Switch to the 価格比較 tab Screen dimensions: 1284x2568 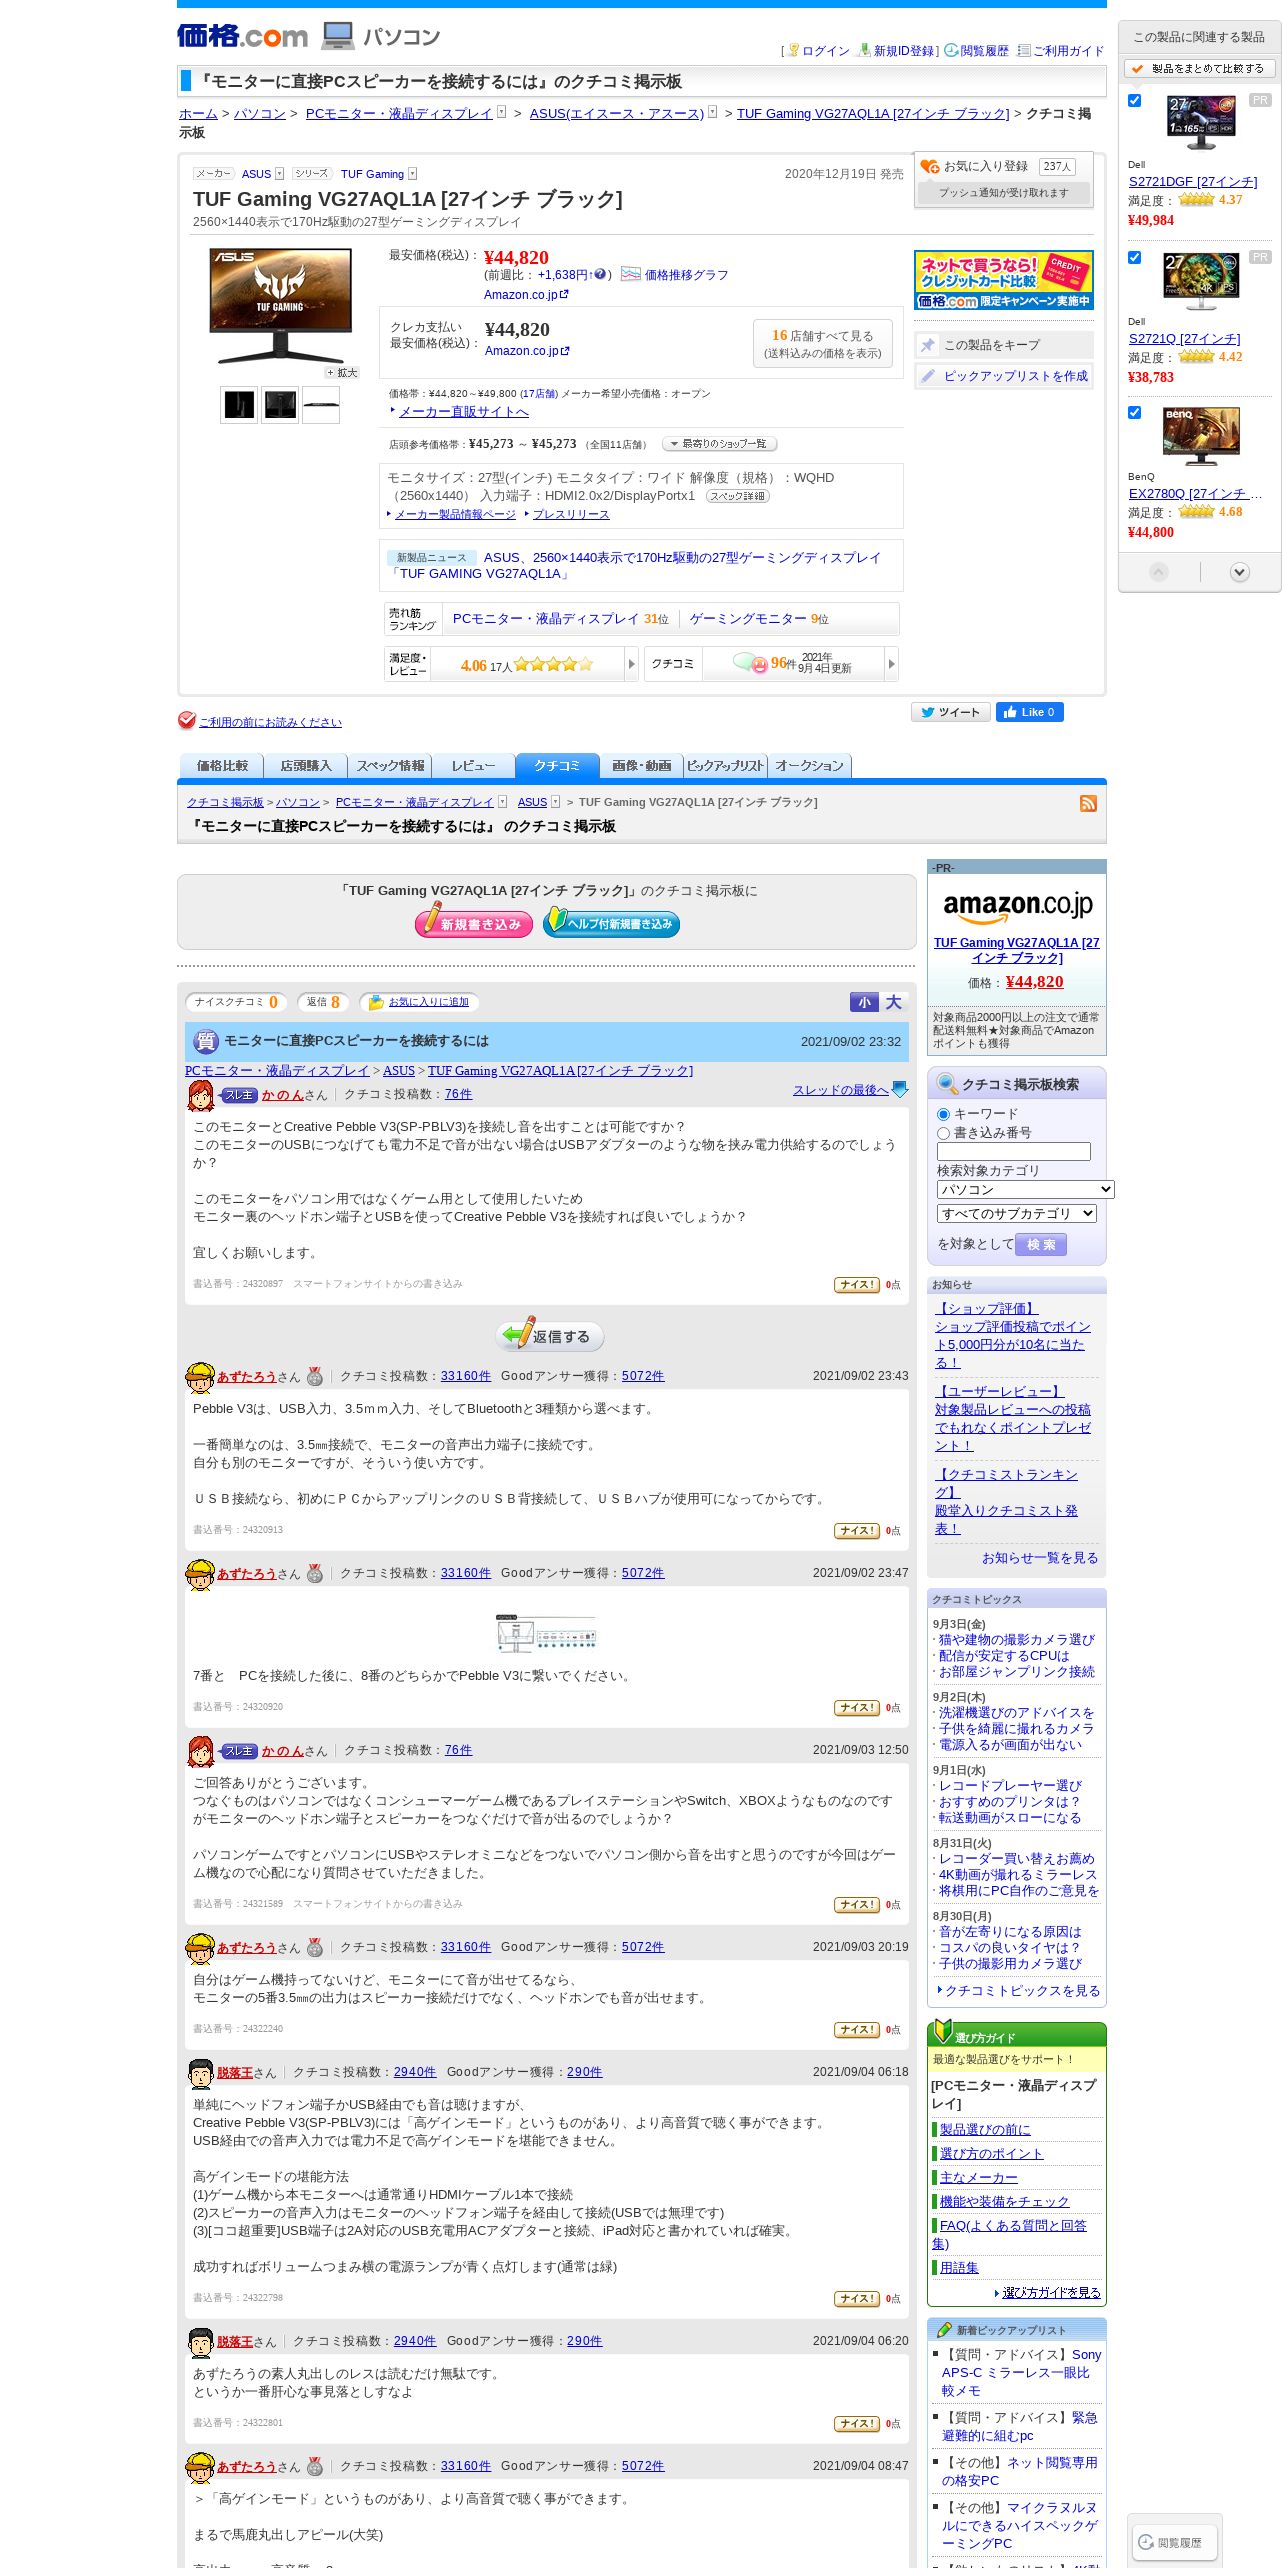[221, 766]
